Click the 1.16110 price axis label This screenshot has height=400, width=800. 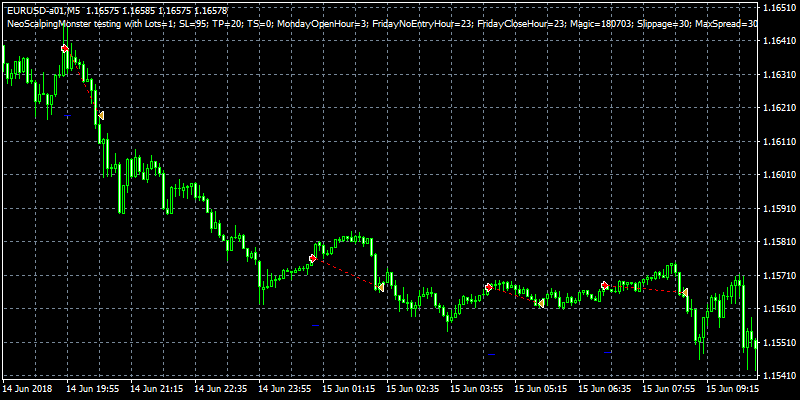(778, 141)
